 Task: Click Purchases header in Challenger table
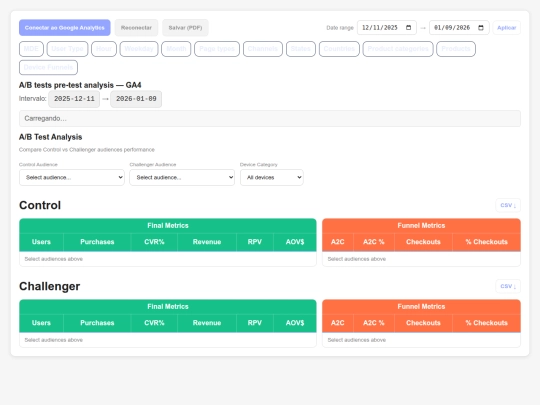coord(97,323)
